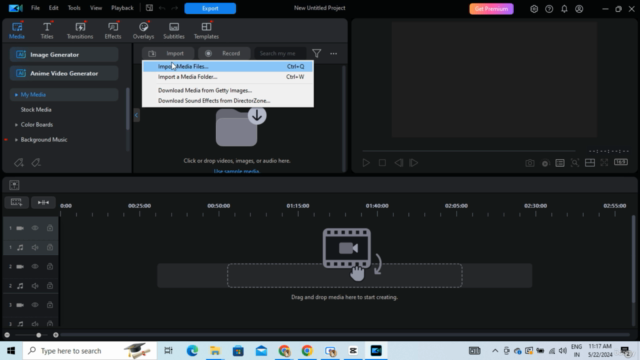
Task: Open the View menu
Action: tap(96, 8)
